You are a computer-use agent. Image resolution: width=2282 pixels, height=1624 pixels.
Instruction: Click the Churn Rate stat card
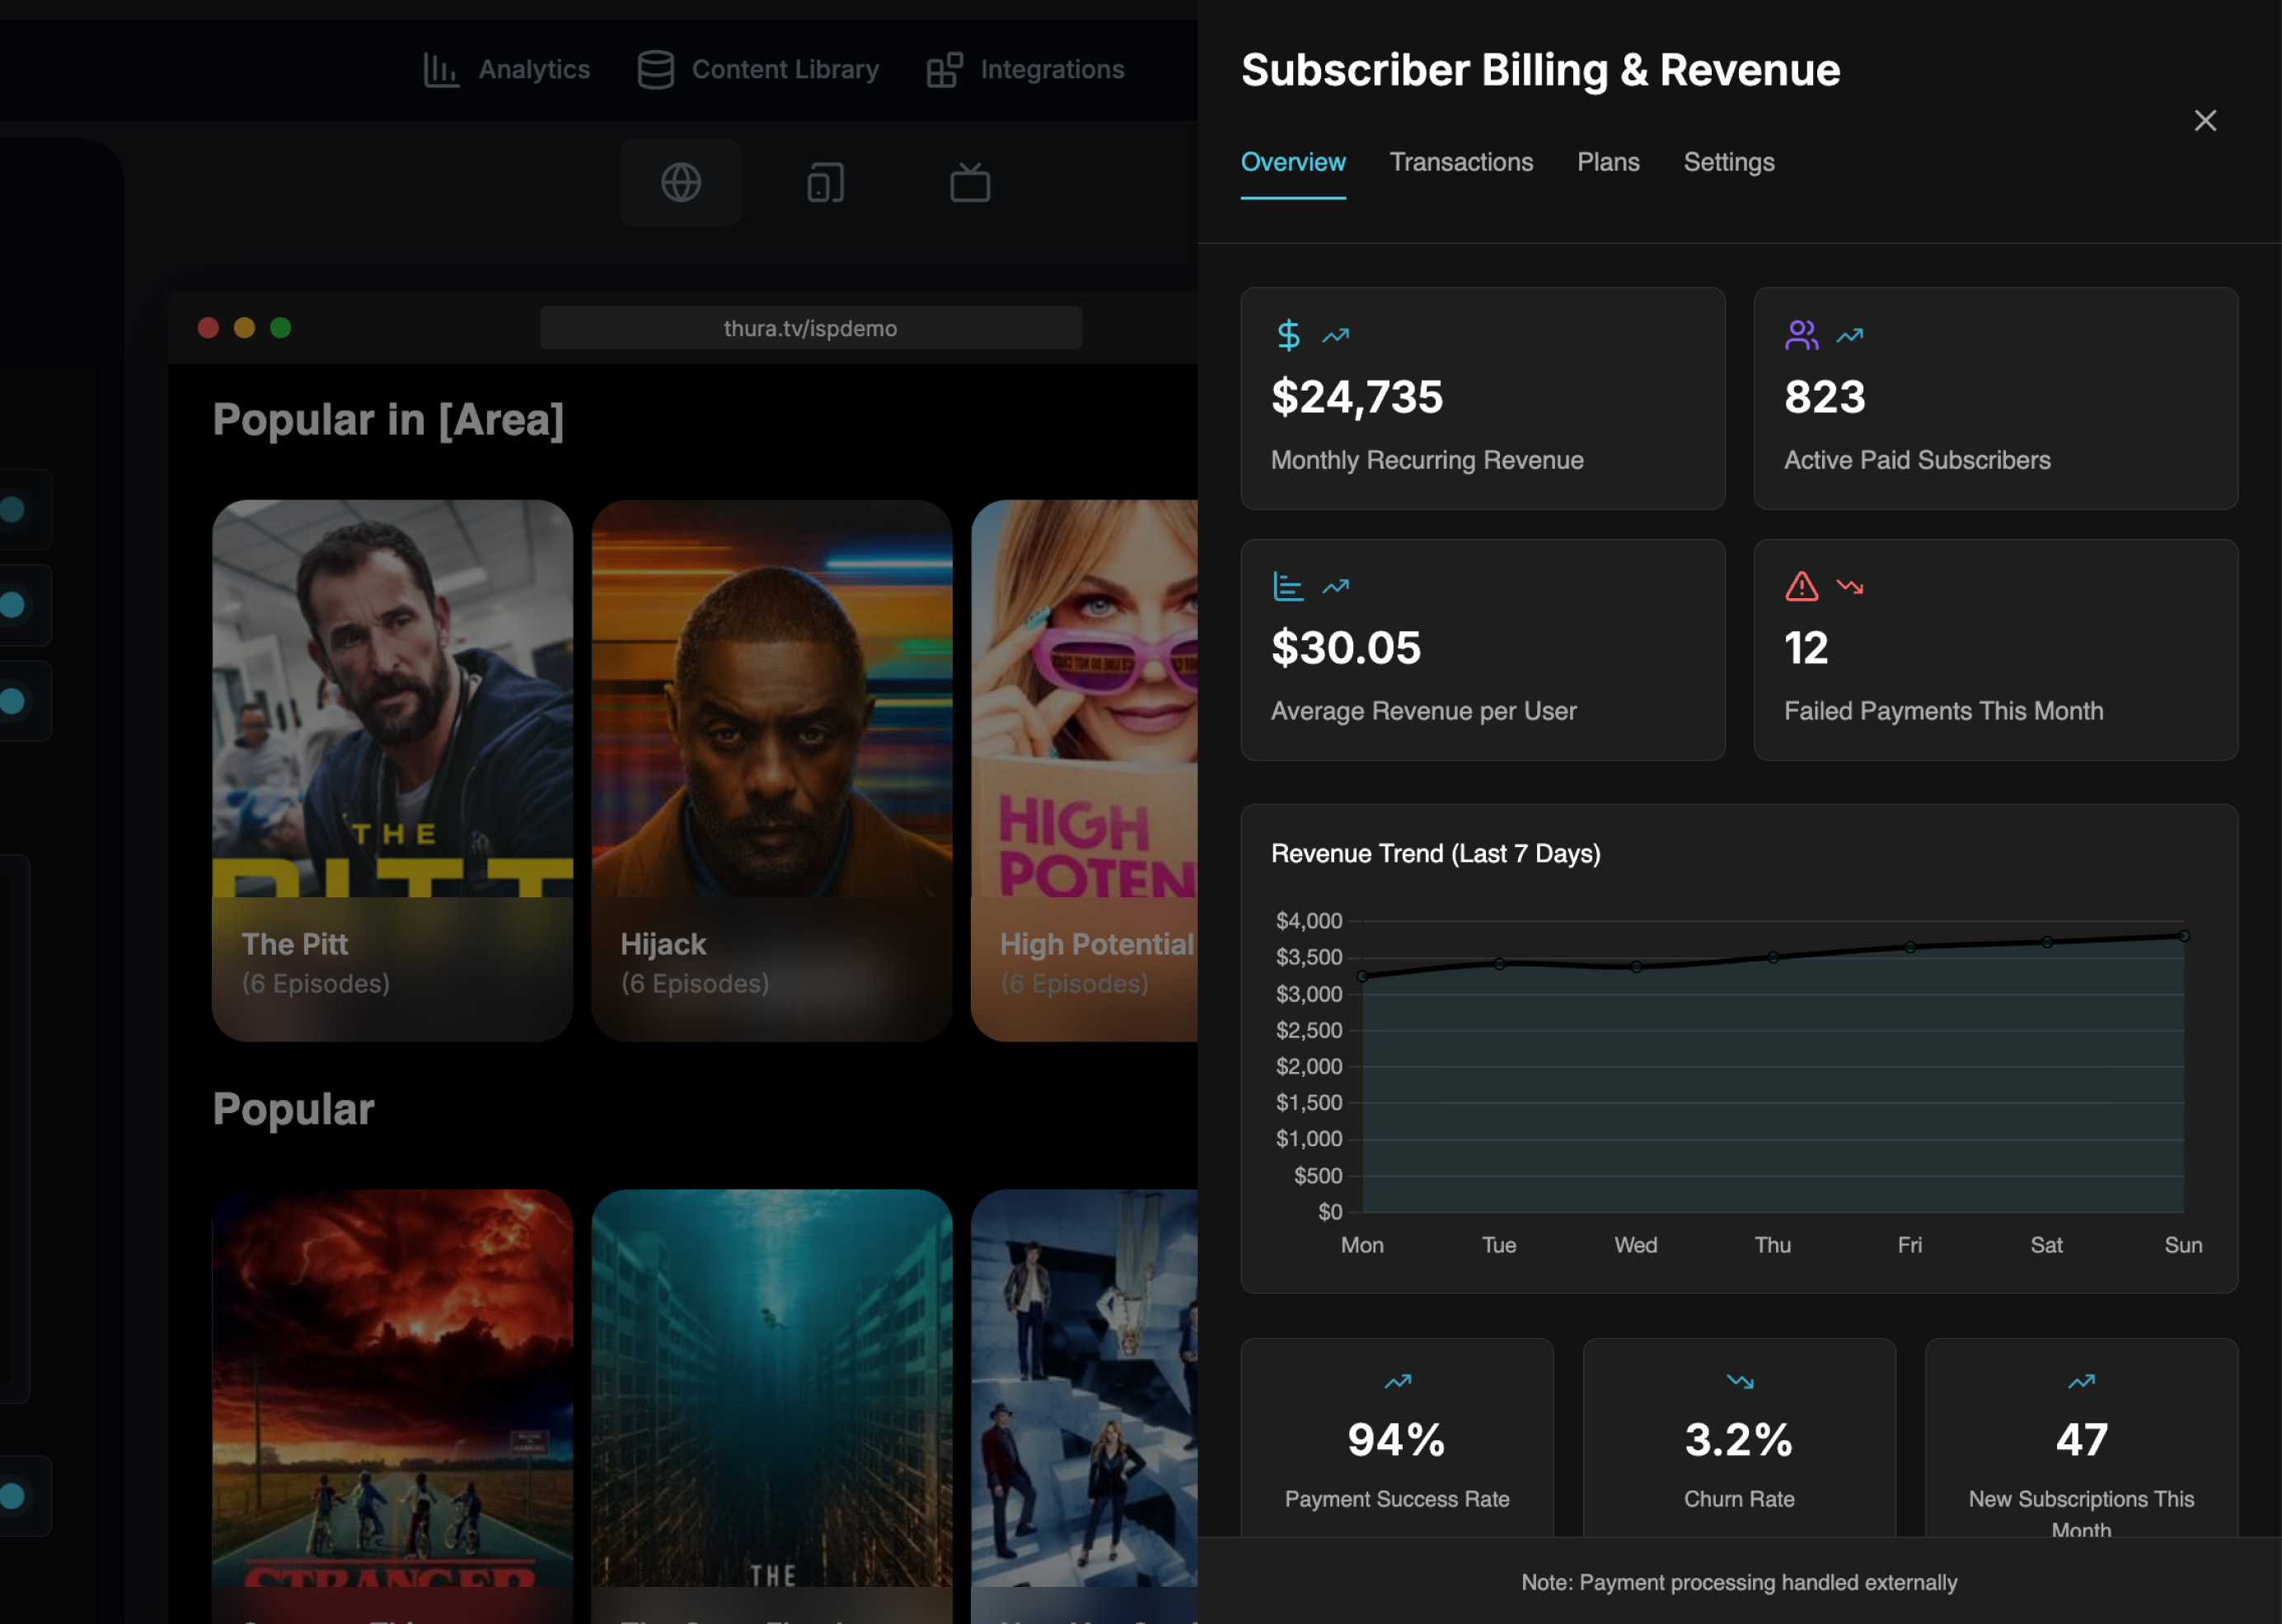click(1738, 1440)
